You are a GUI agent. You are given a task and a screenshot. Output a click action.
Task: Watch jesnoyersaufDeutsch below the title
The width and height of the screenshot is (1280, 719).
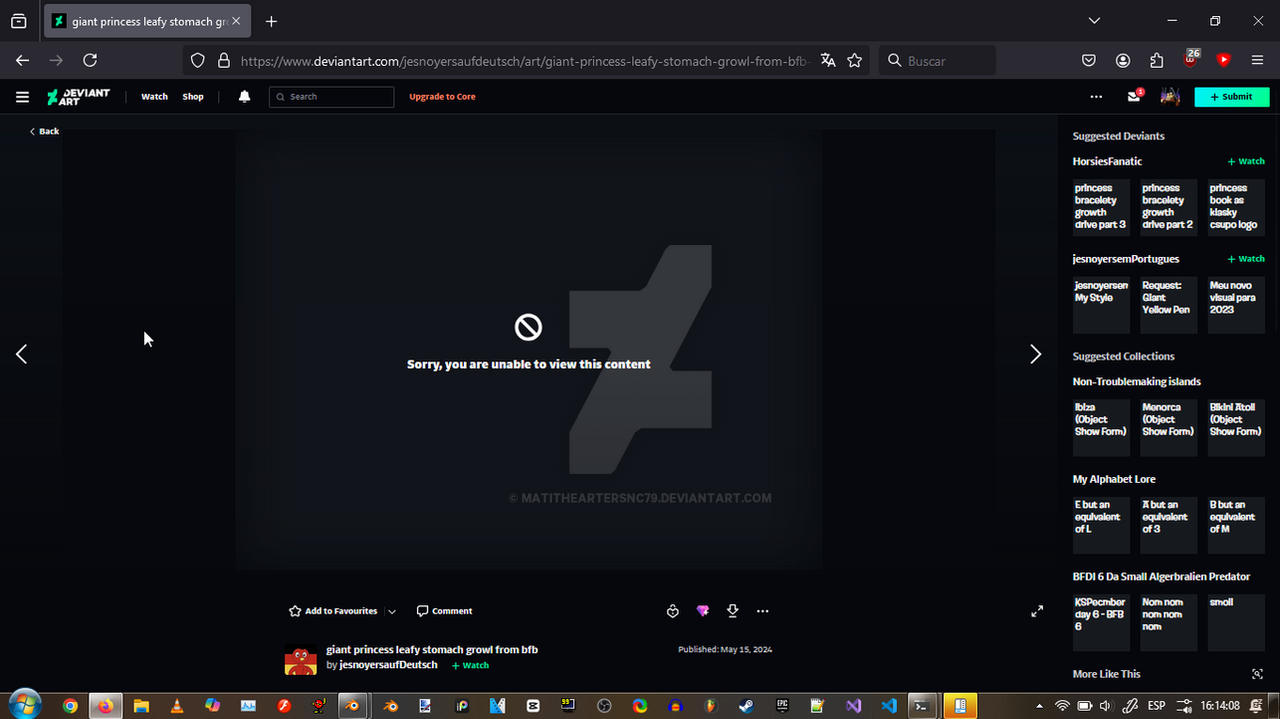point(470,665)
